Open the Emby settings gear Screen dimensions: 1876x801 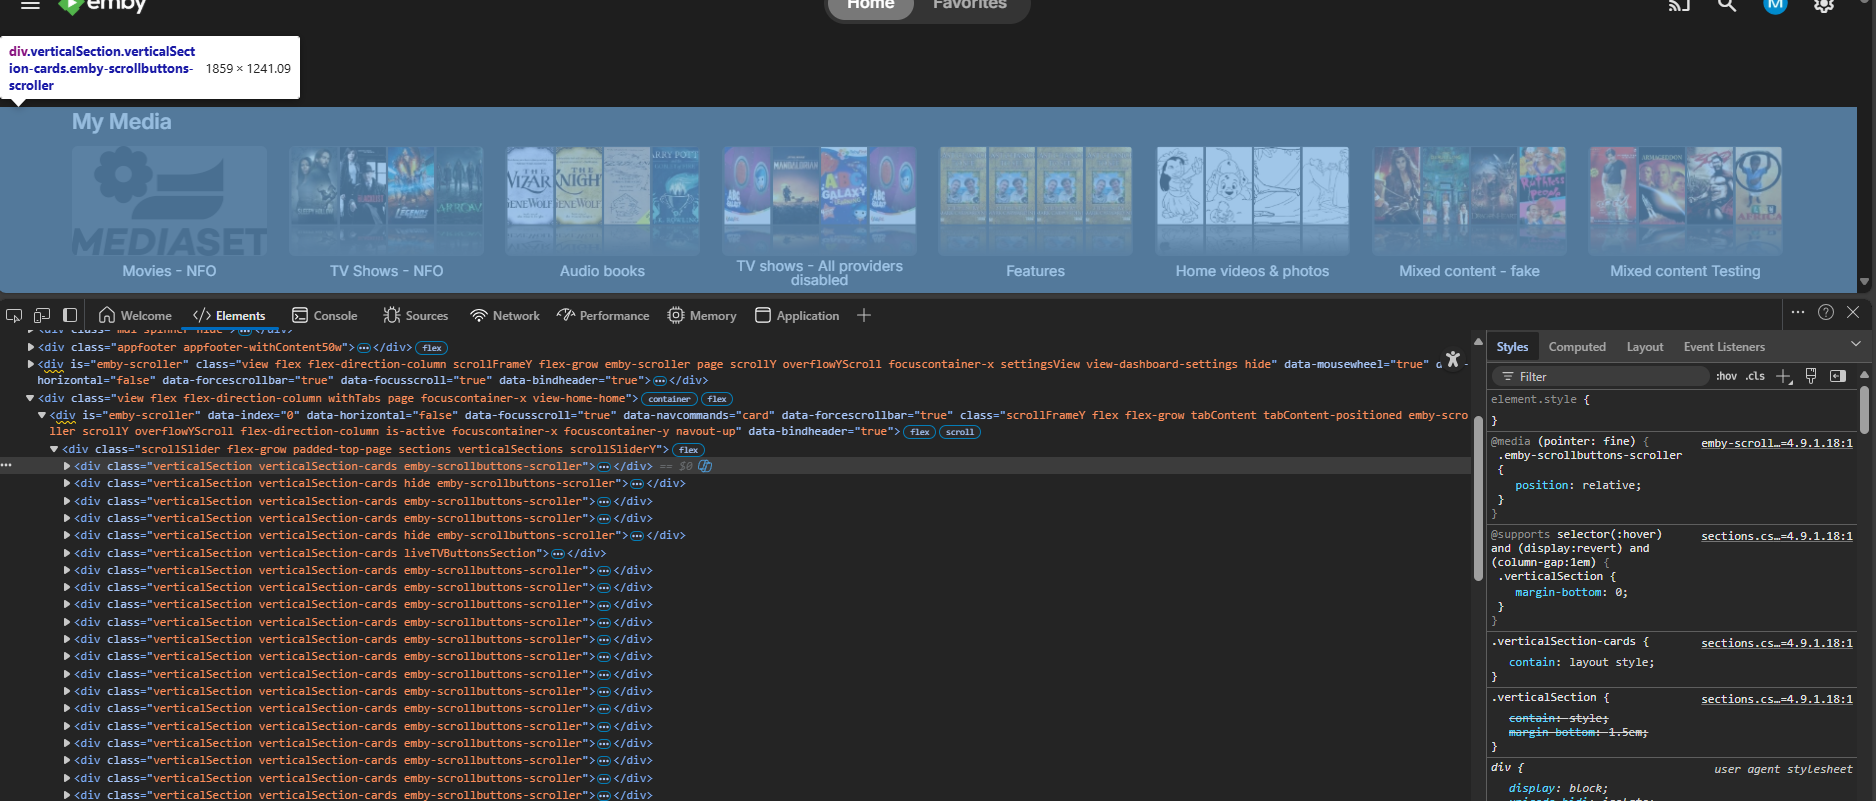(x=1824, y=6)
